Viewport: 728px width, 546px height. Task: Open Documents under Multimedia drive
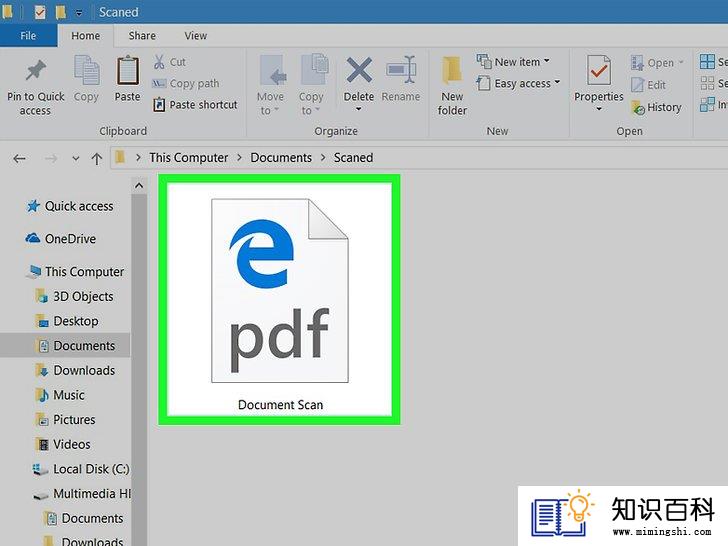click(83, 518)
